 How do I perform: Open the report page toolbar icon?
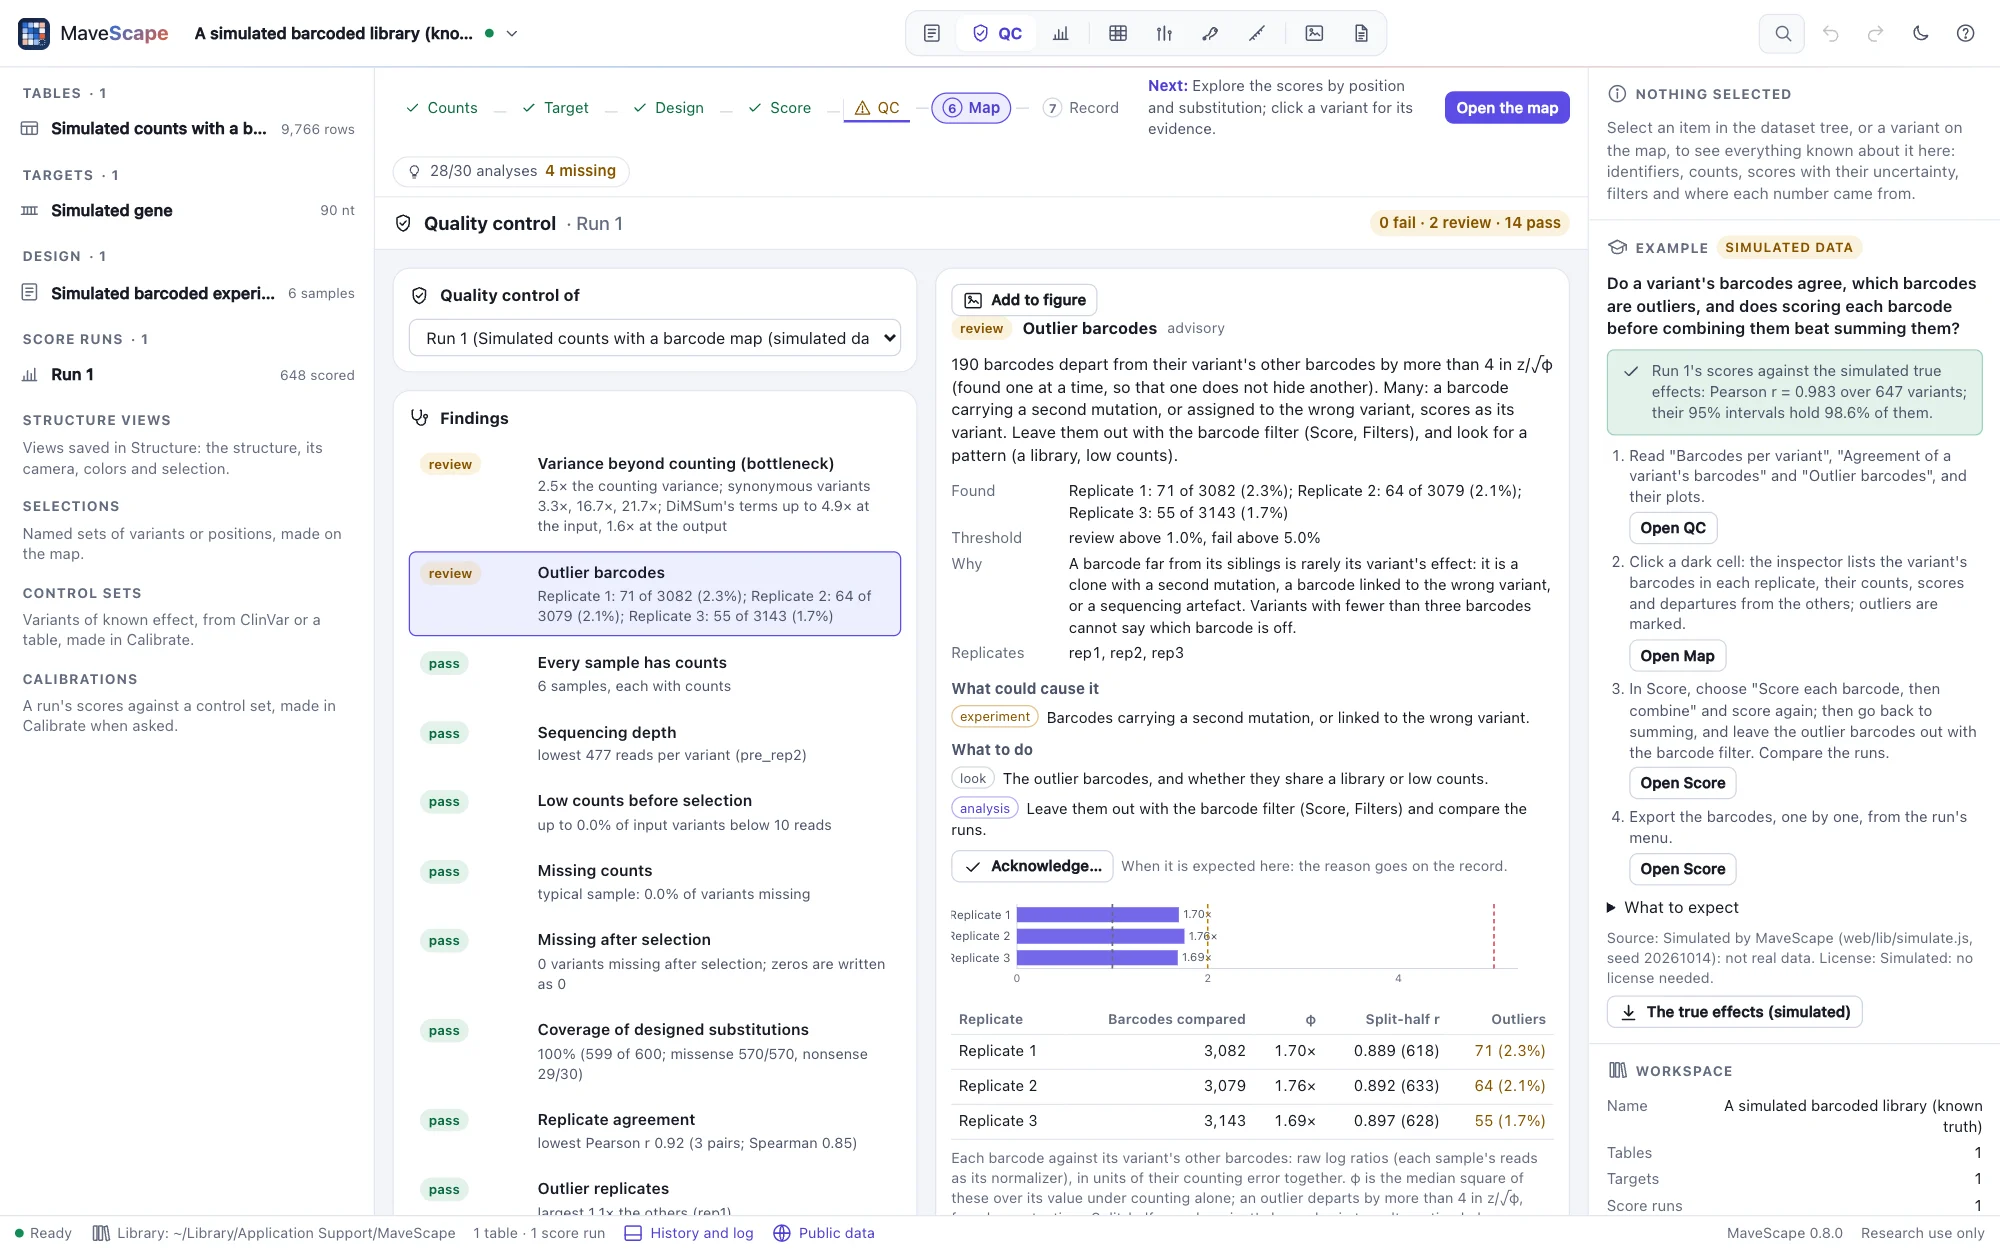(1361, 33)
